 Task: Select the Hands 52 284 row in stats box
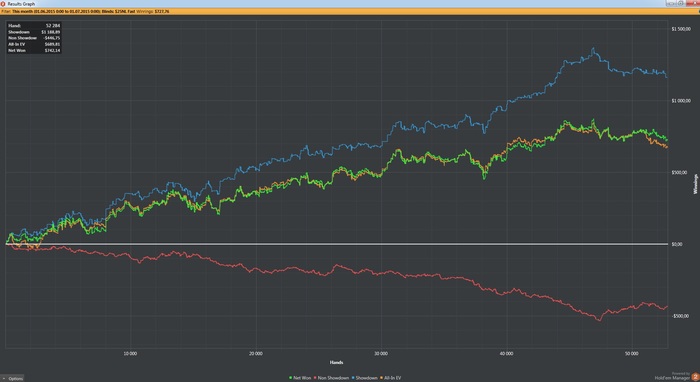pos(34,26)
